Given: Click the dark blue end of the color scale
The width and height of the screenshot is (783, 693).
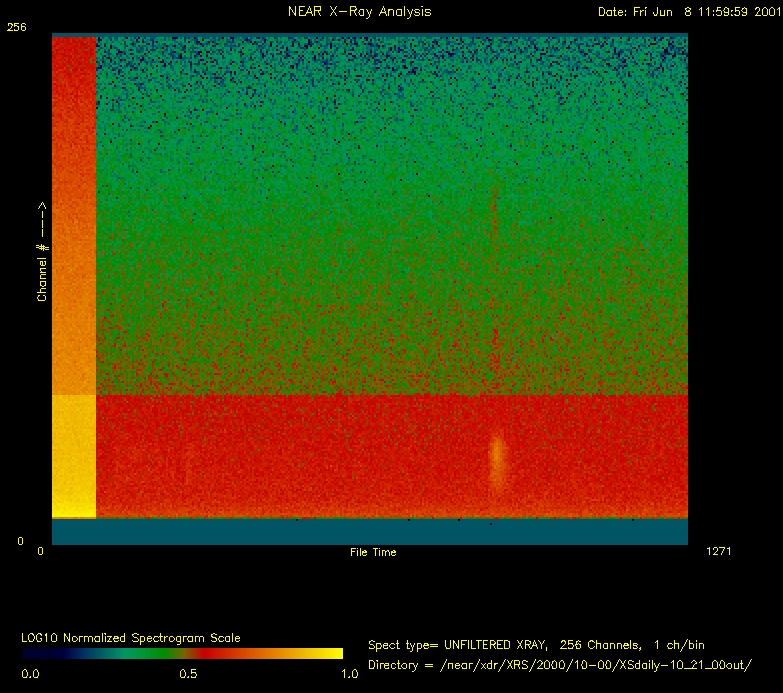Looking at the screenshot, I should pyautogui.click(x=32, y=654).
